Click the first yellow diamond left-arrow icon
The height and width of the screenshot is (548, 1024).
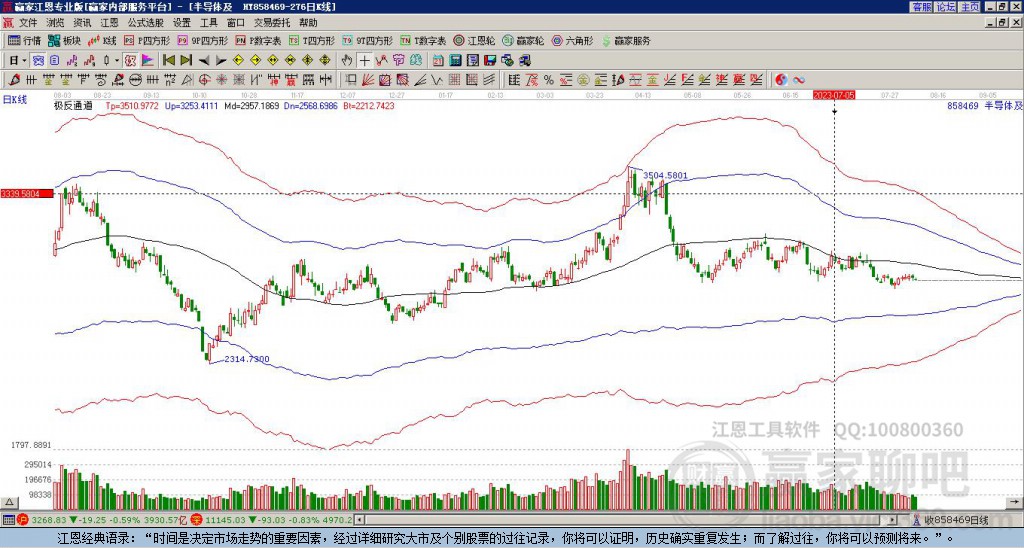point(238,61)
